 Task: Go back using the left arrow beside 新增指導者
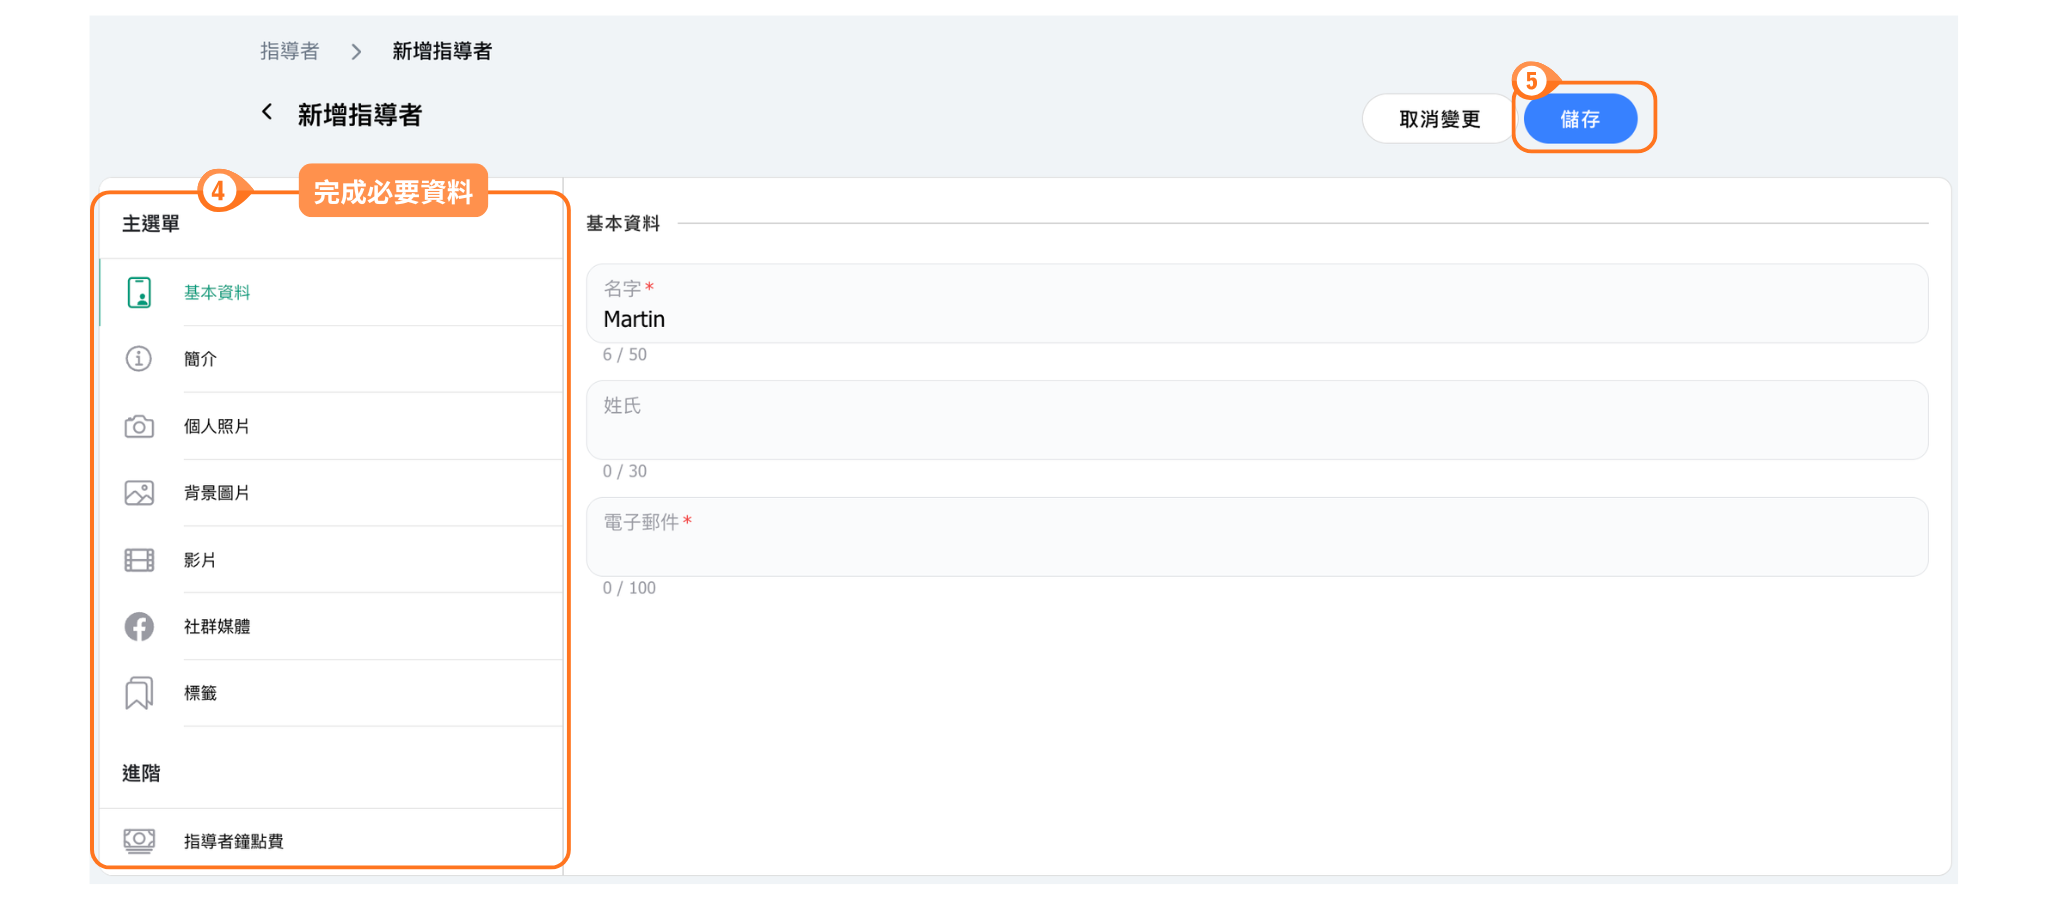click(x=267, y=113)
